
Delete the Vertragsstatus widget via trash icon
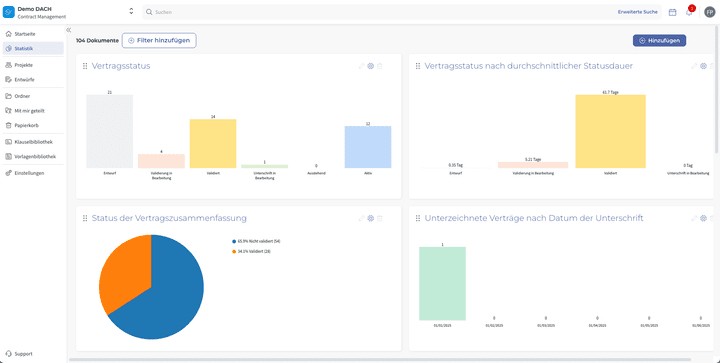[380, 66]
